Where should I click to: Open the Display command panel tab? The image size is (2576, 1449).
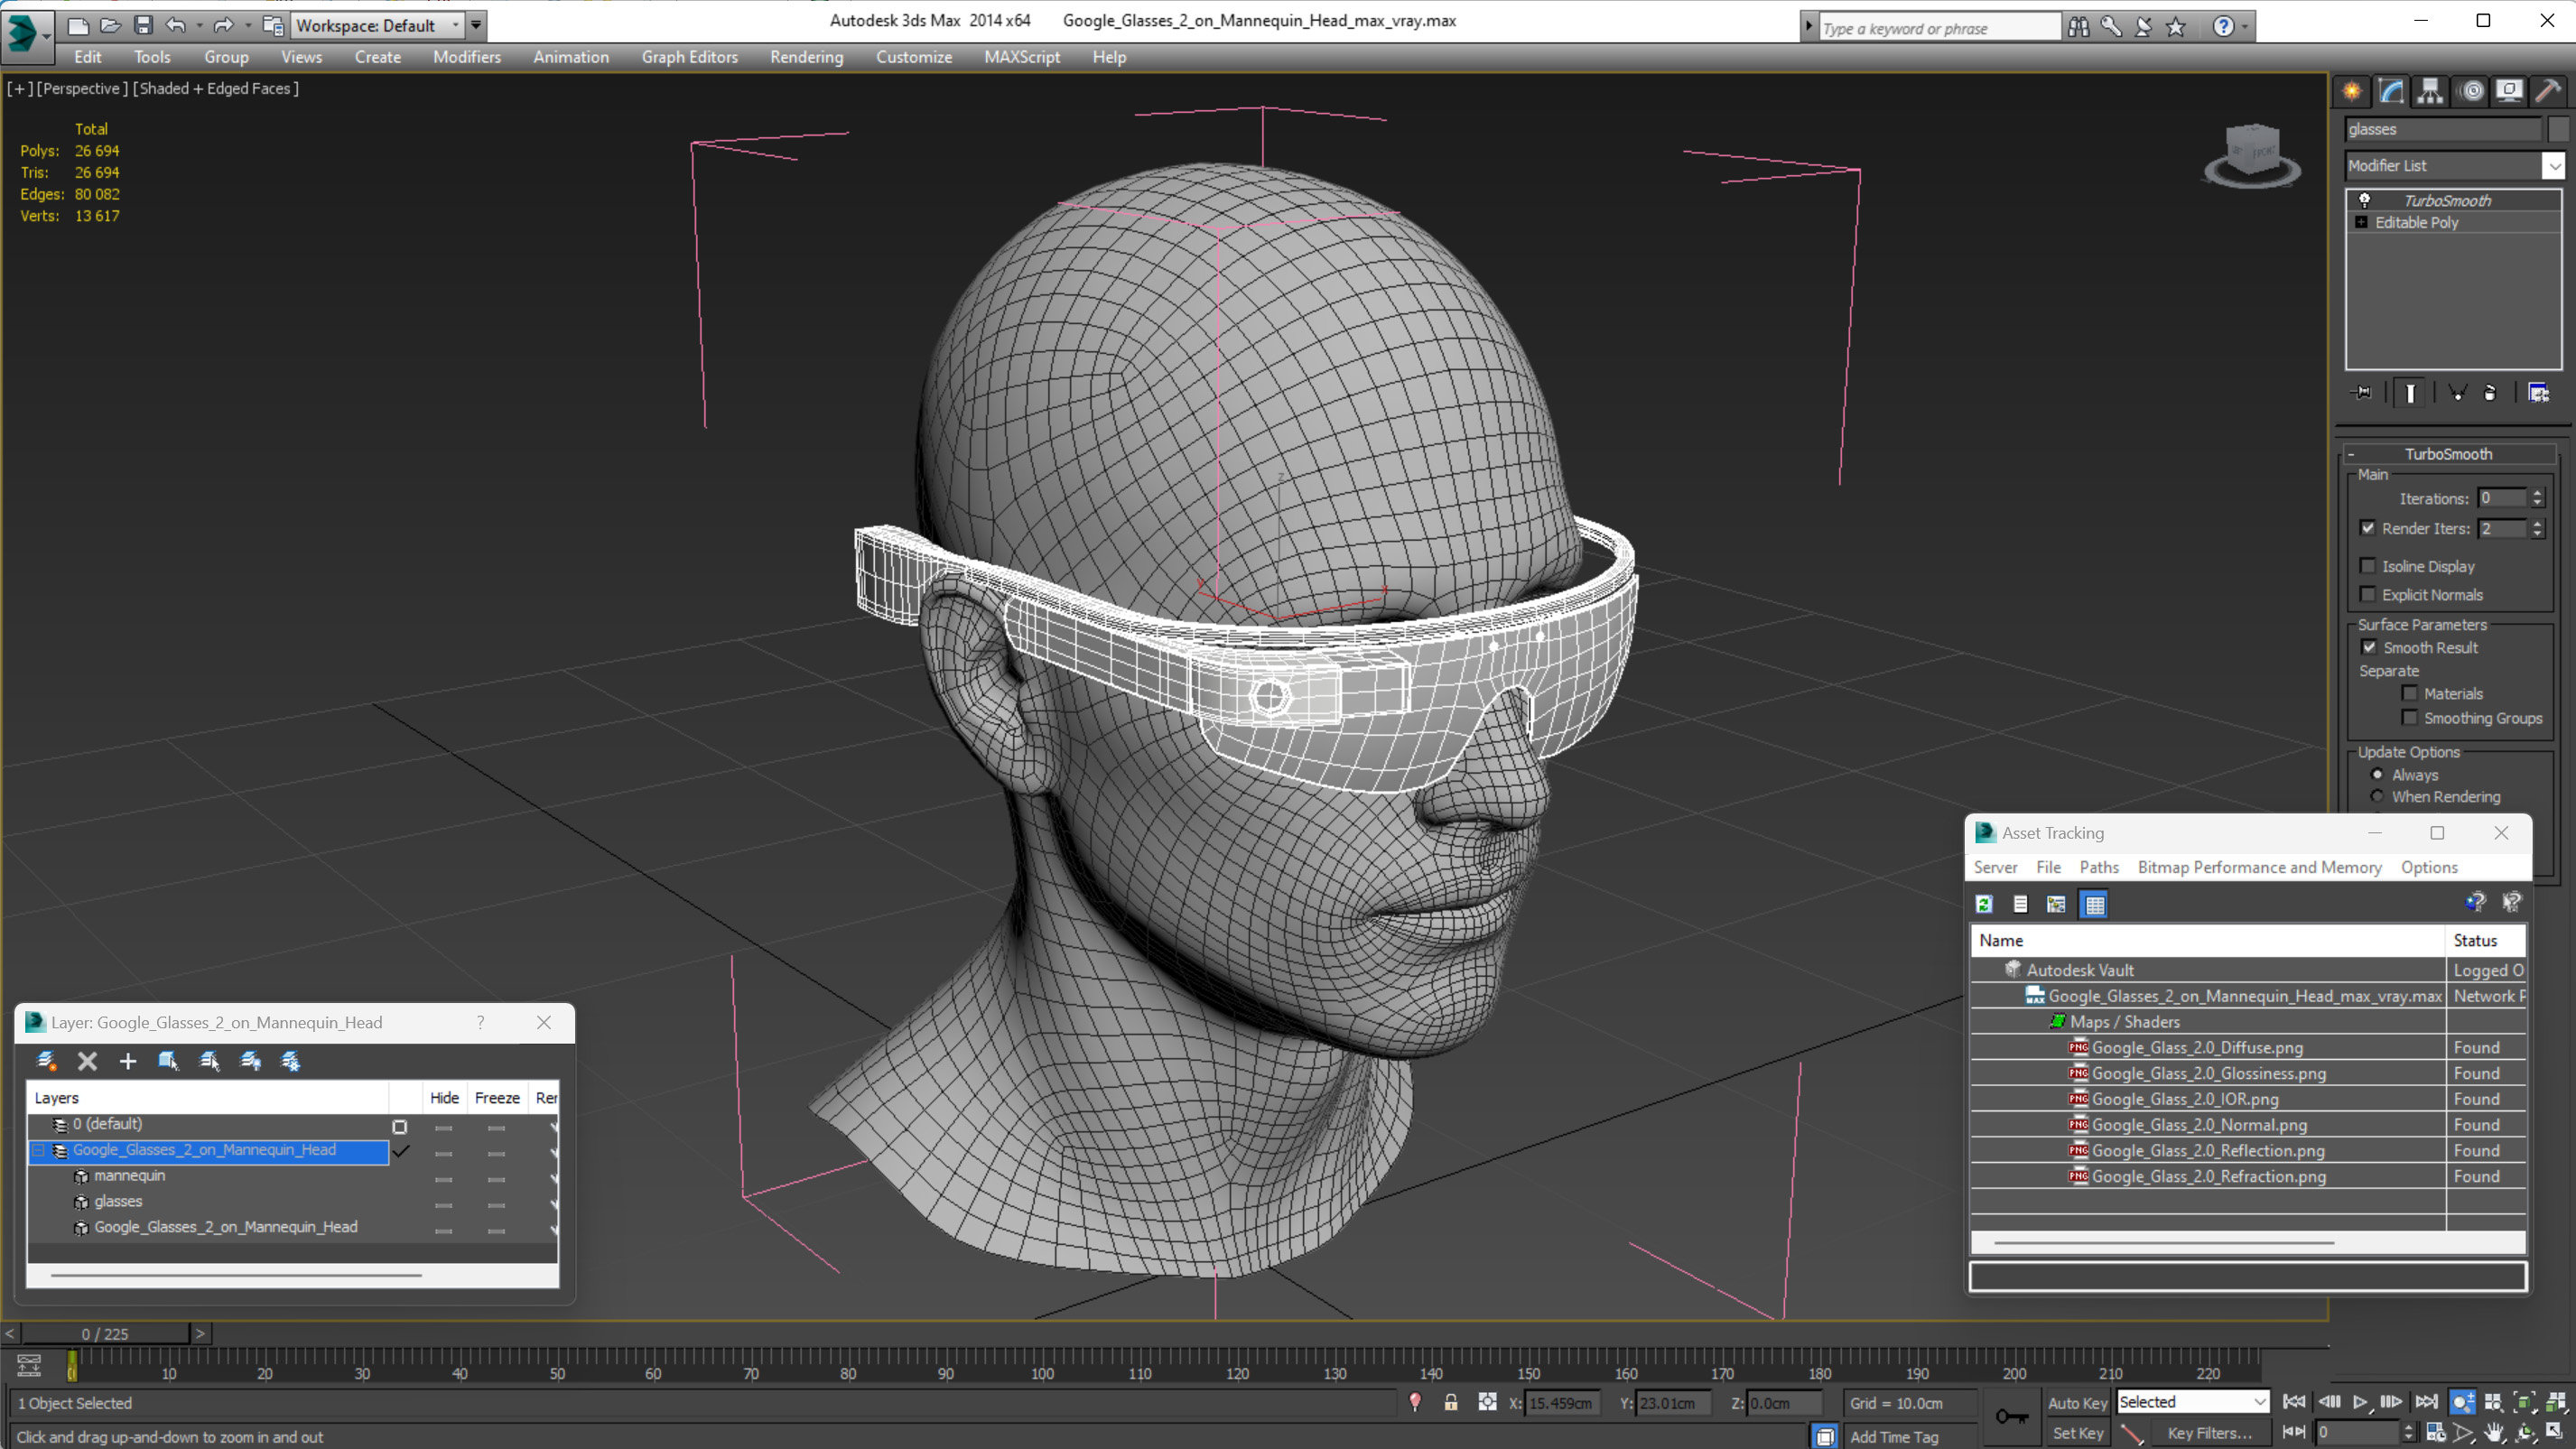[x=2509, y=91]
